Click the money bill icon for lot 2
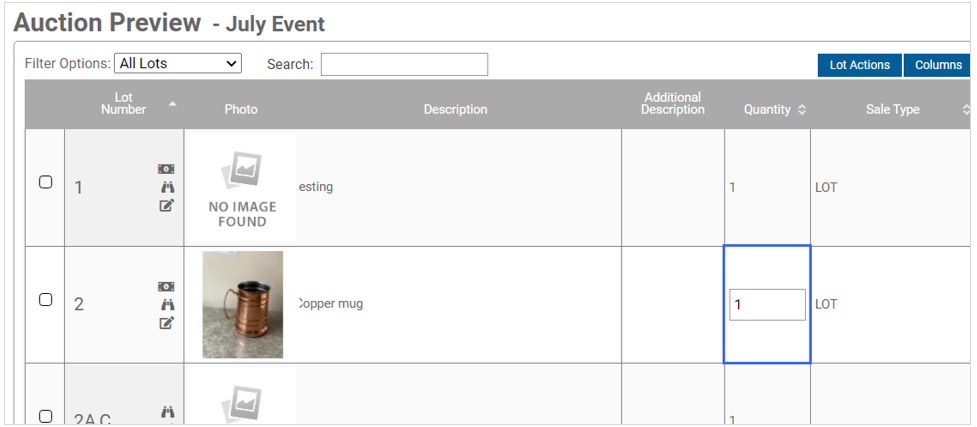 [x=166, y=286]
